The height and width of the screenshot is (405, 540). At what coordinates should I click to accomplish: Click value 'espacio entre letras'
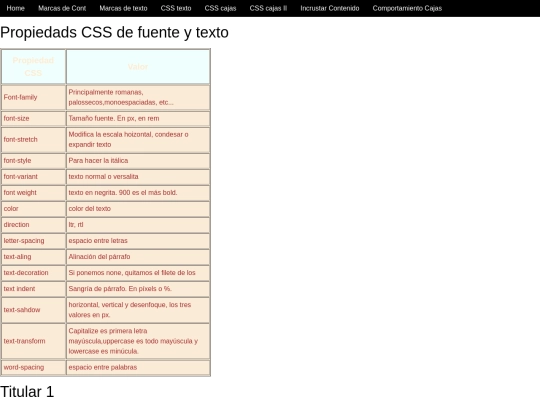point(138,241)
